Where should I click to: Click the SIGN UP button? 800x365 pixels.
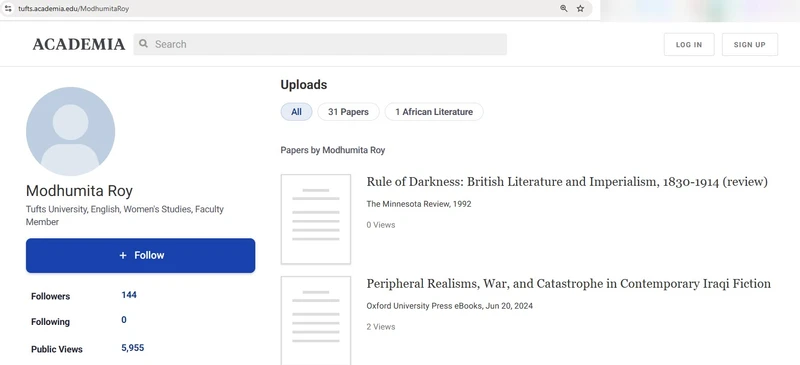coord(749,44)
